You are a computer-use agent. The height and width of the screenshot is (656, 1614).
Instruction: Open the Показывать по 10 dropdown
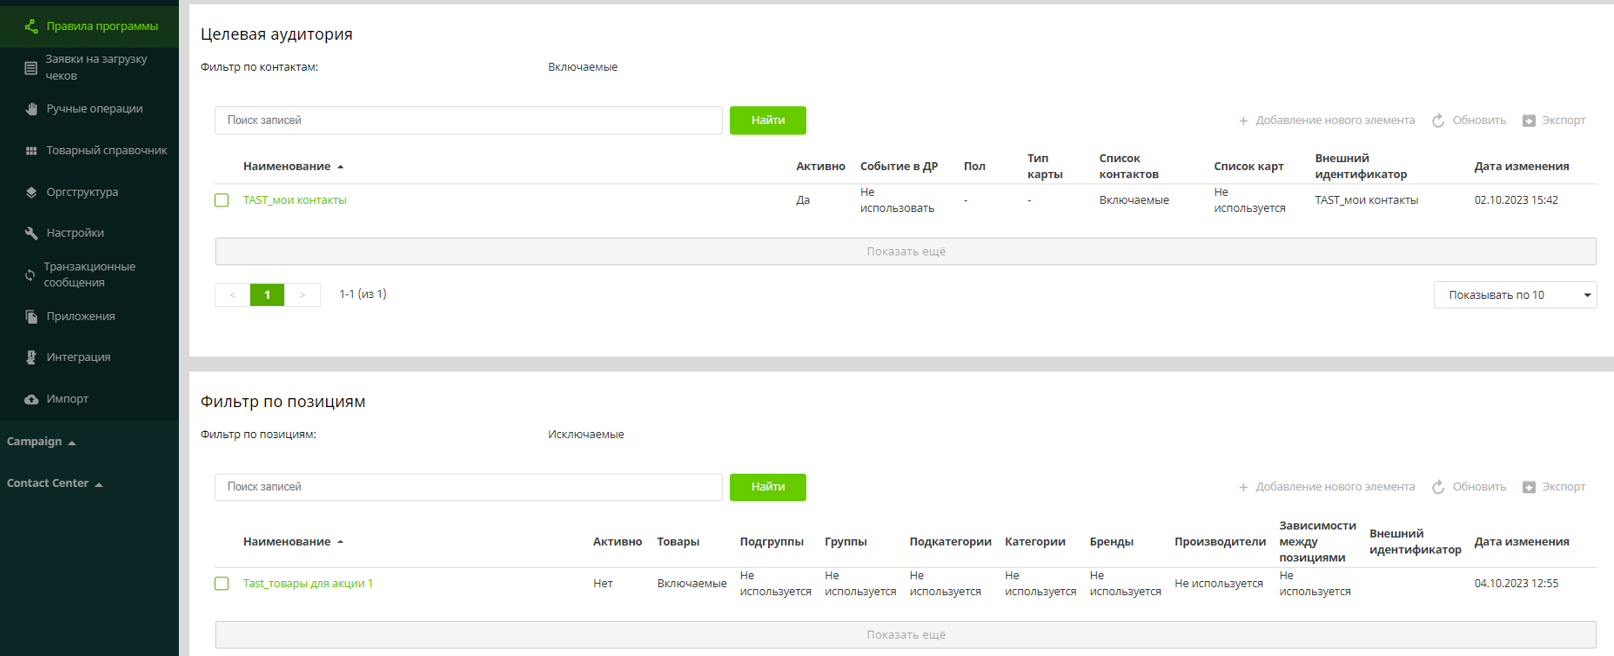click(x=1514, y=295)
